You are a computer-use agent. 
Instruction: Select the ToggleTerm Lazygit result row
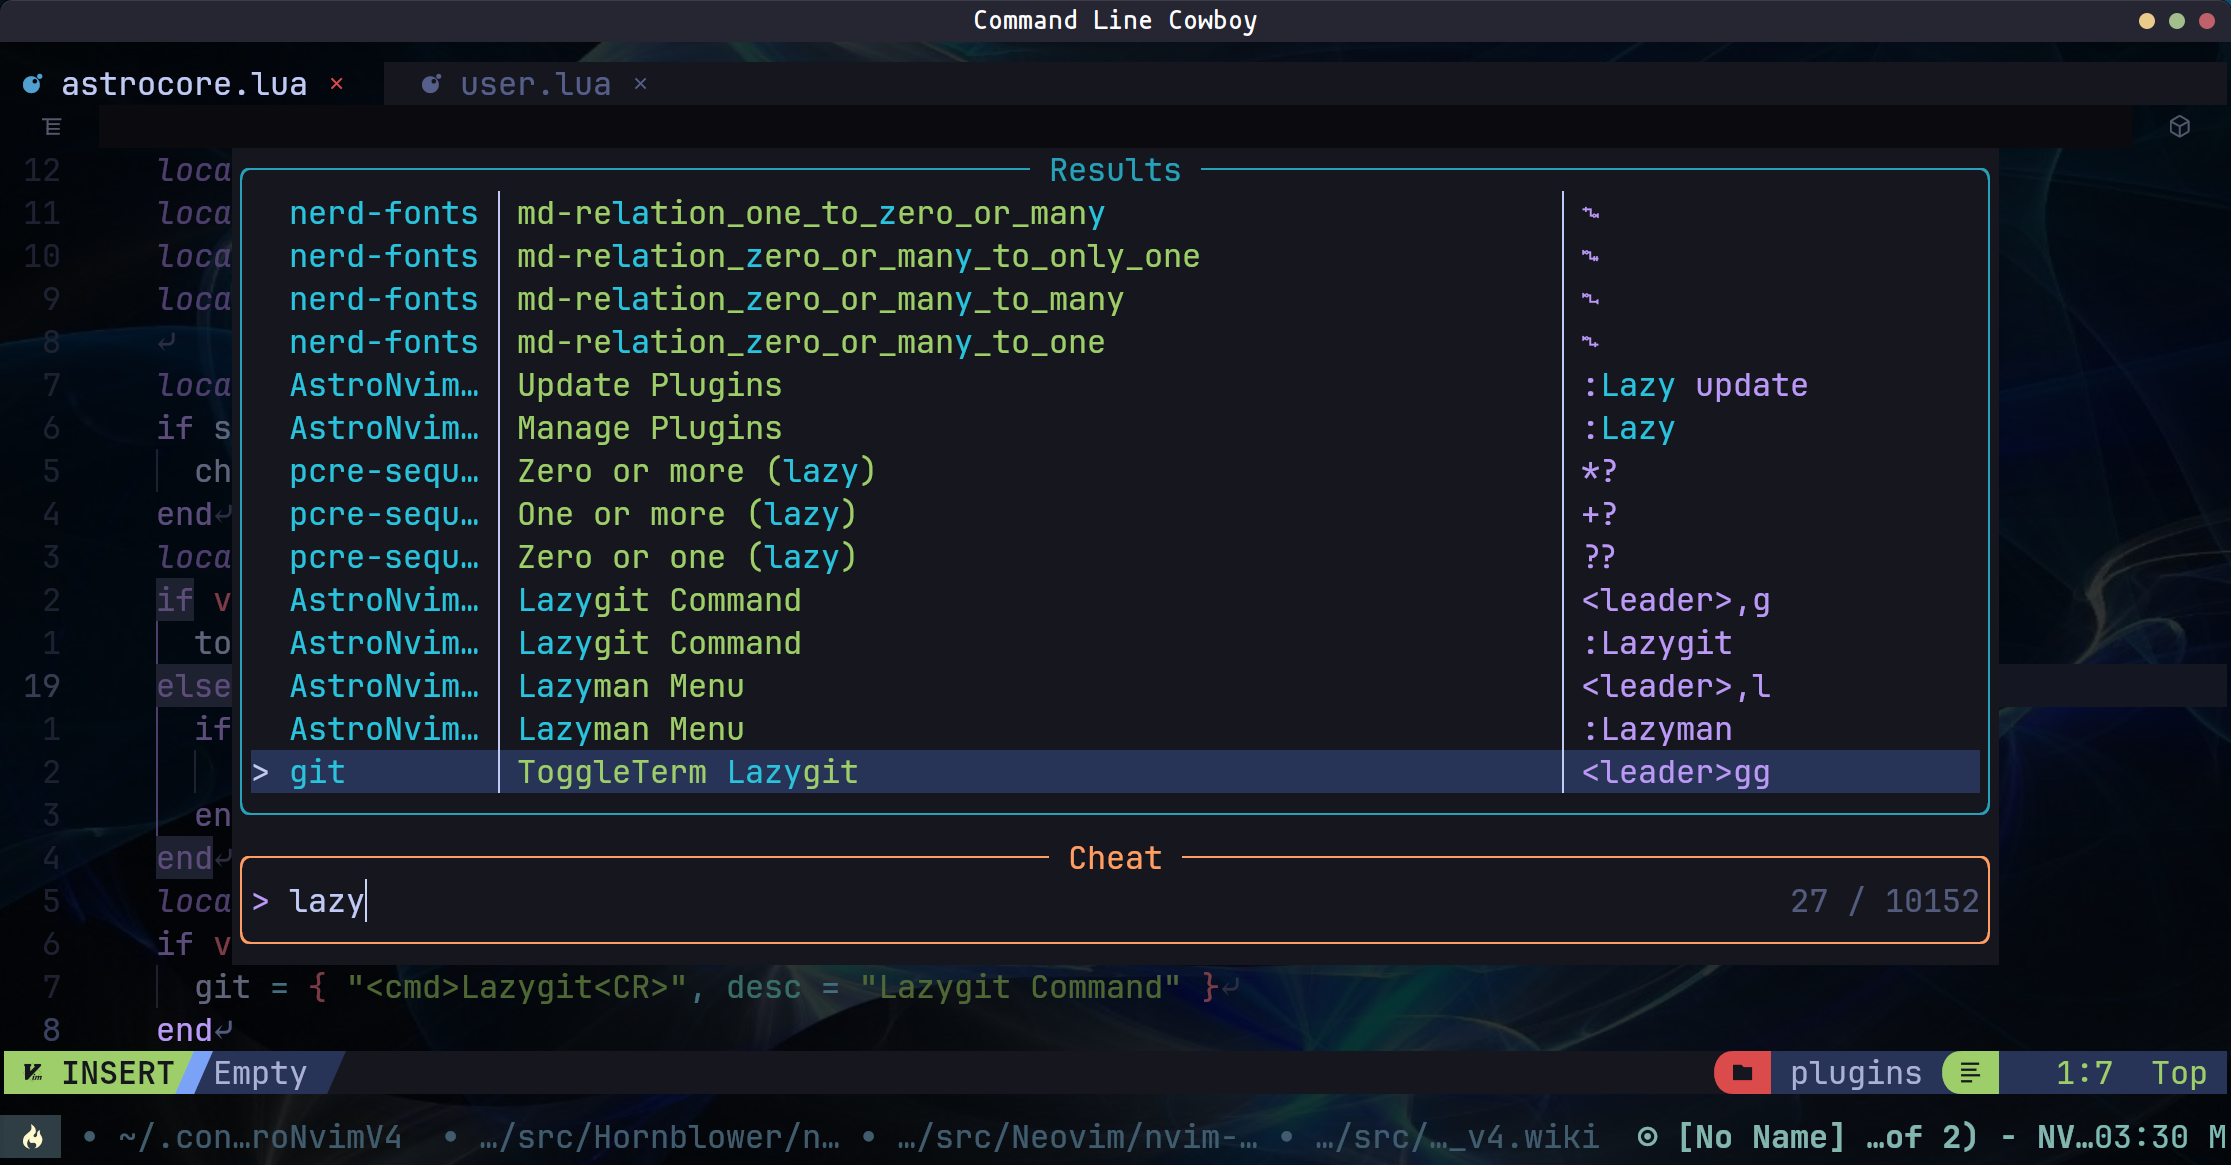click(687, 772)
